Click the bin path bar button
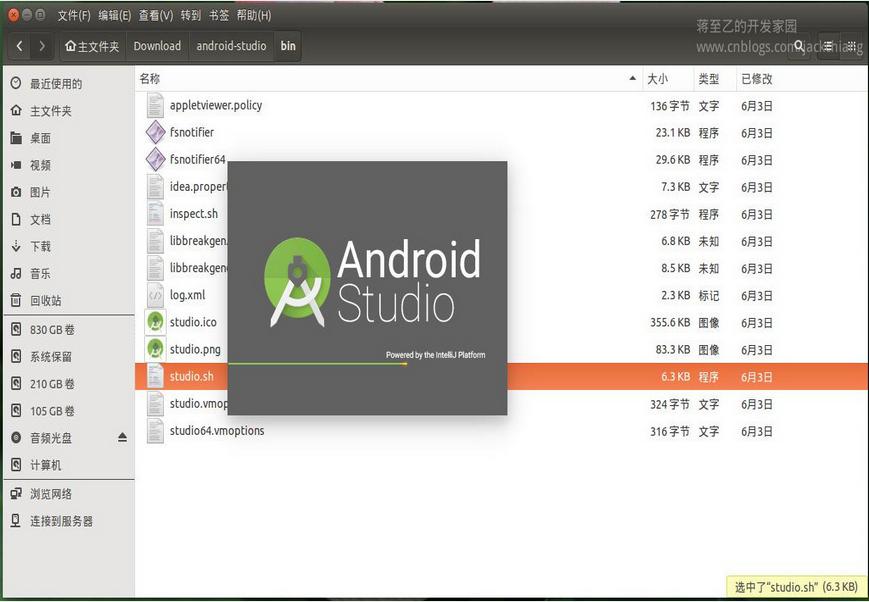 point(288,46)
